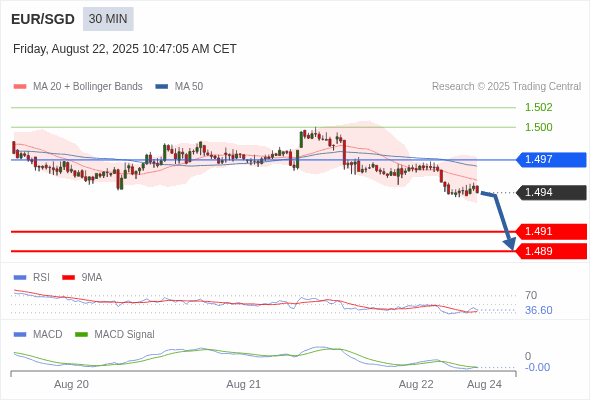The height and width of the screenshot is (400, 590).
Task: Click the 30 MIN timeframe badge
Action: (x=108, y=19)
